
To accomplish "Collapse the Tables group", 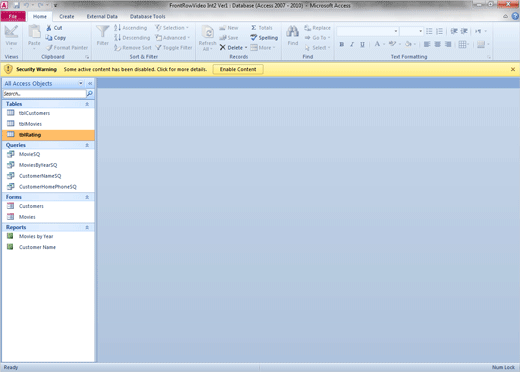I will (87, 104).
